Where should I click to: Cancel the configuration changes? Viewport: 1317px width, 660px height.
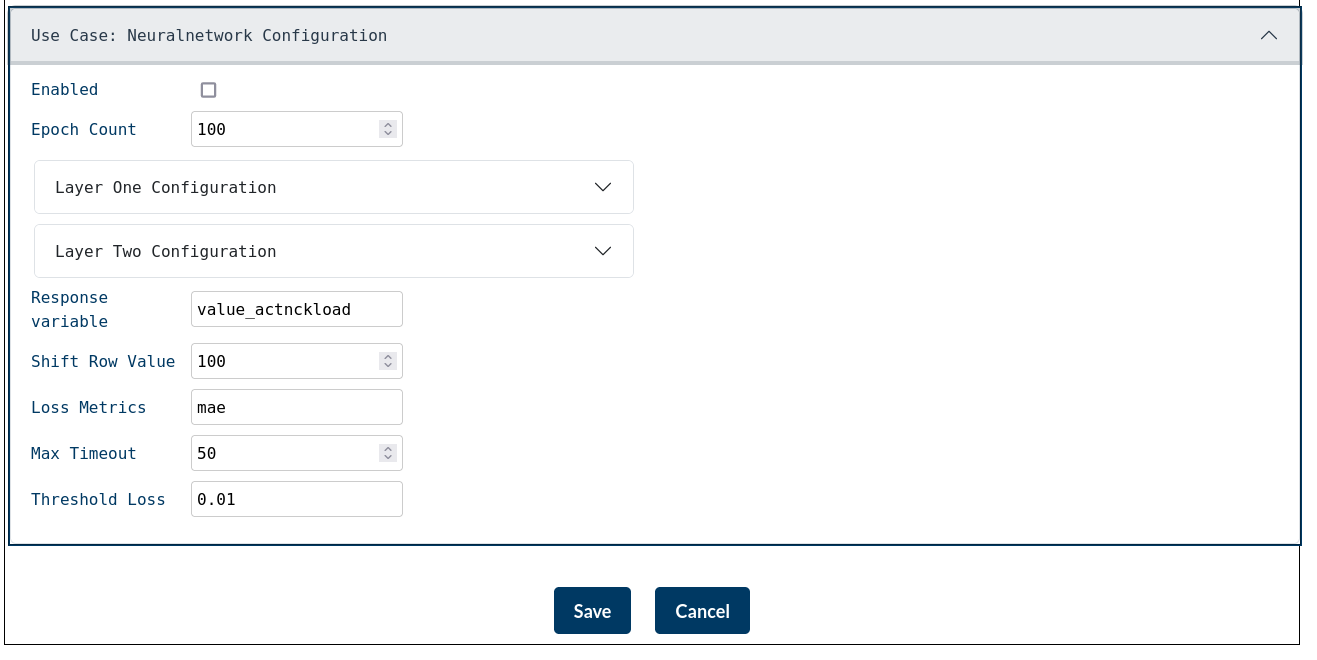click(702, 611)
